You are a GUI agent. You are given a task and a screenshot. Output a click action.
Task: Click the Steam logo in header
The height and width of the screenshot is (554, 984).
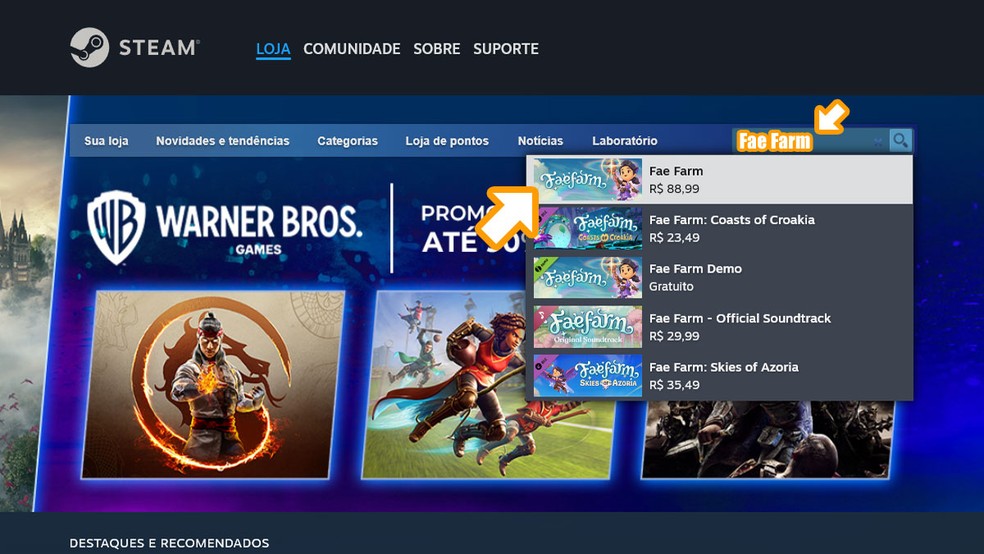click(x=134, y=47)
